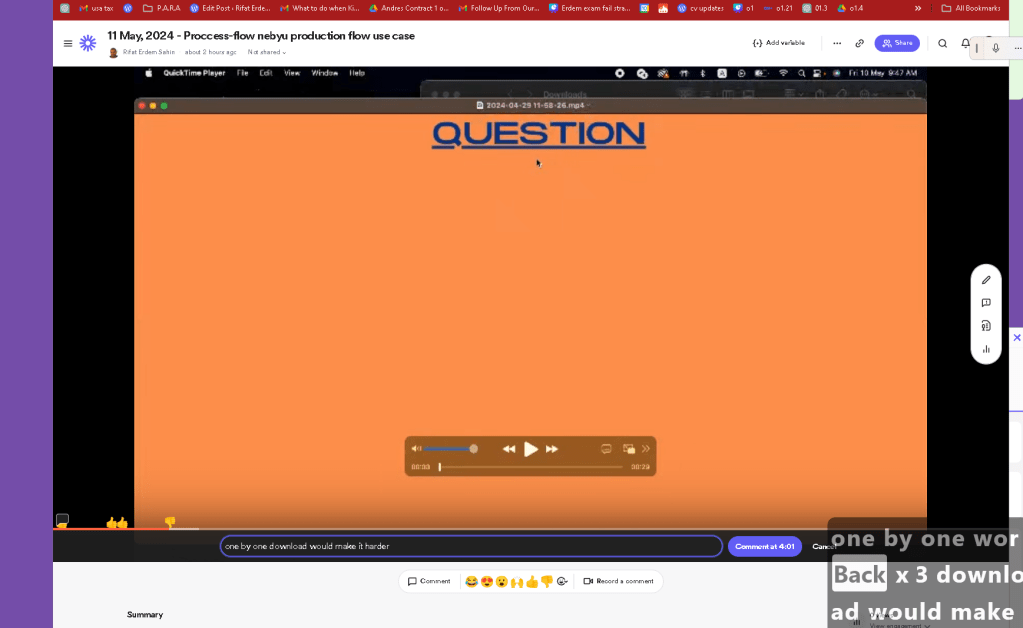The height and width of the screenshot is (628, 1023).
Task: Open the All Bookmarks folder
Action: (971, 8)
